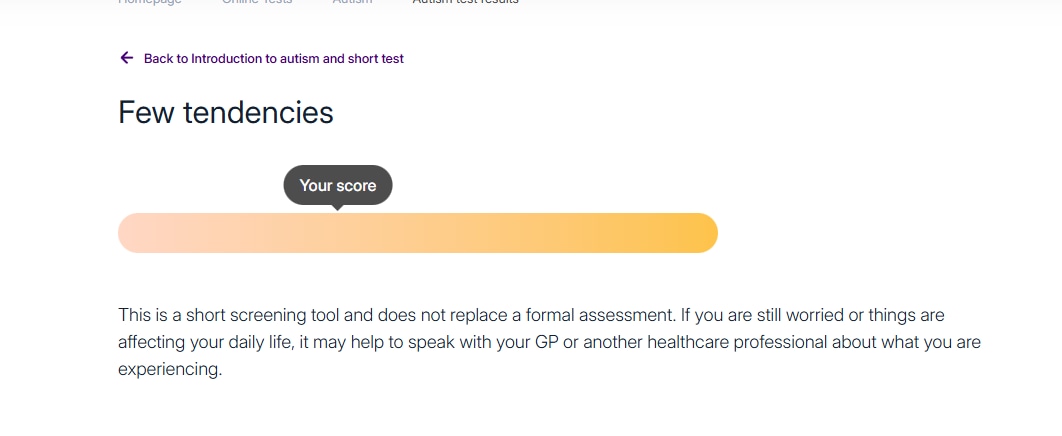1062x436 pixels.
Task: Click the tooltip pointer below 'Your score'
Action: 338,207
